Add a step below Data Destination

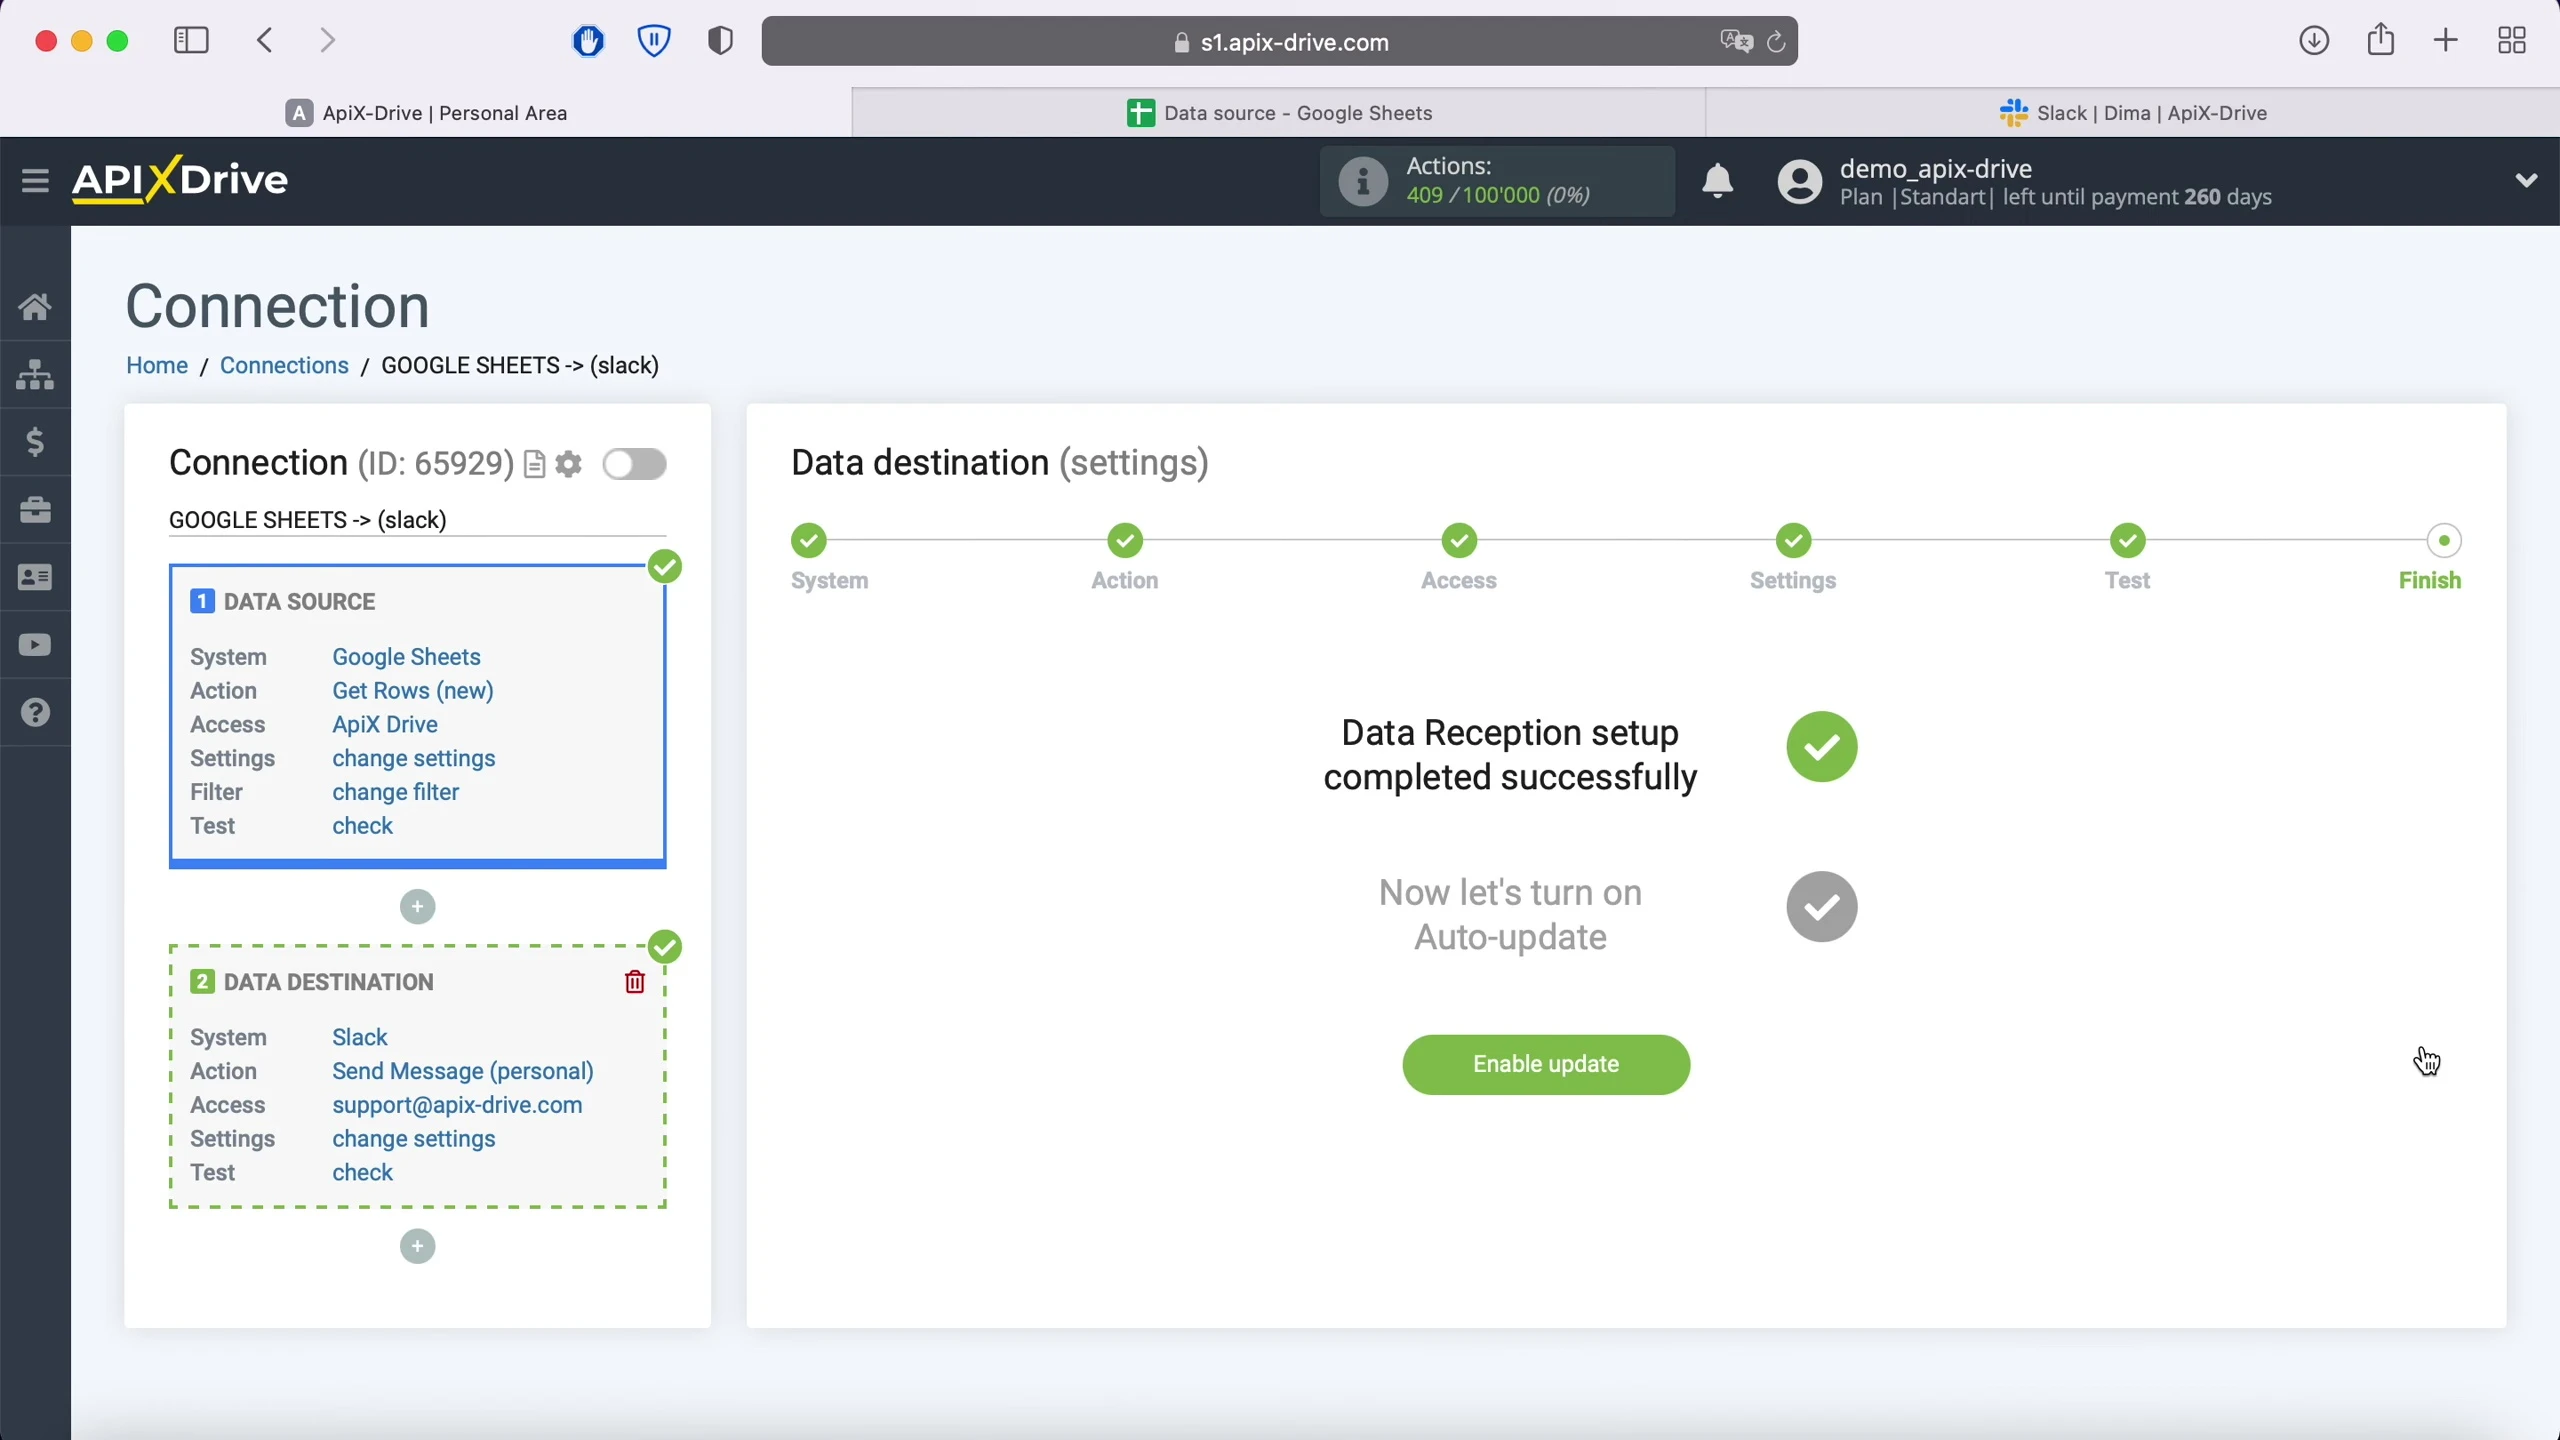tap(418, 1246)
